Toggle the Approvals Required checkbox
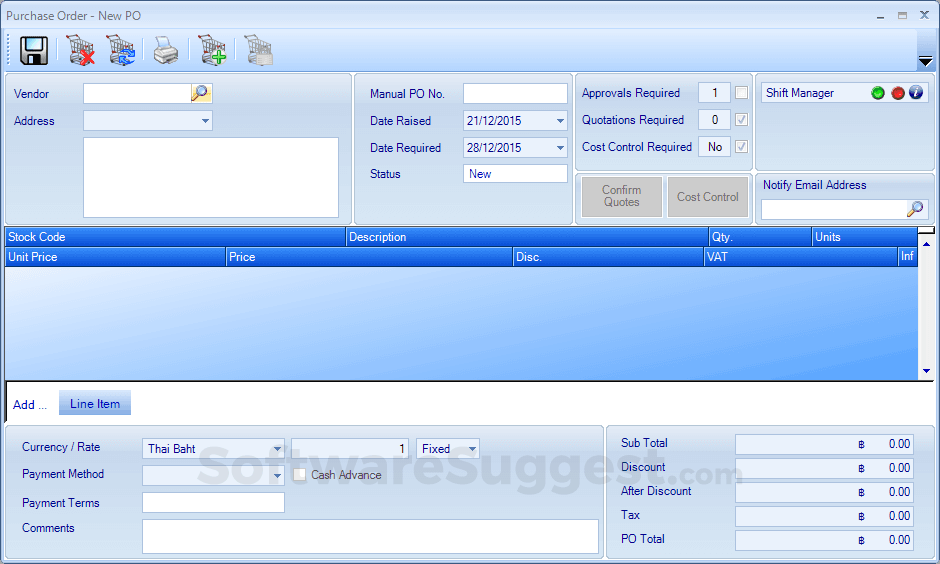Image resolution: width=940 pixels, height=564 pixels. pos(742,93)
